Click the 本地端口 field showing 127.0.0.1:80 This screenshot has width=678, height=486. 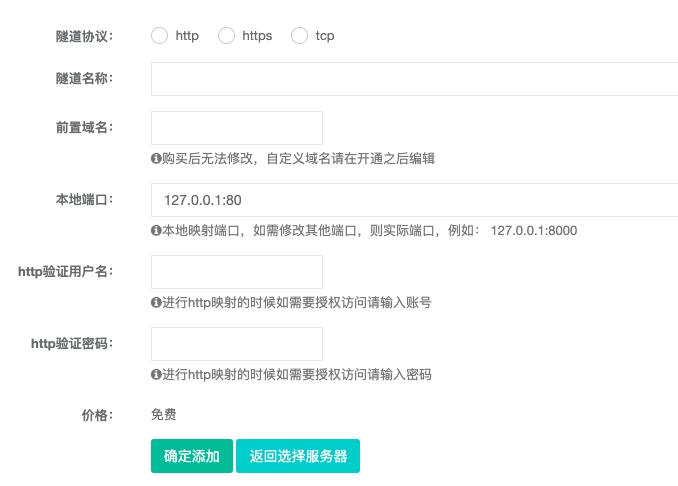[414, 200]
